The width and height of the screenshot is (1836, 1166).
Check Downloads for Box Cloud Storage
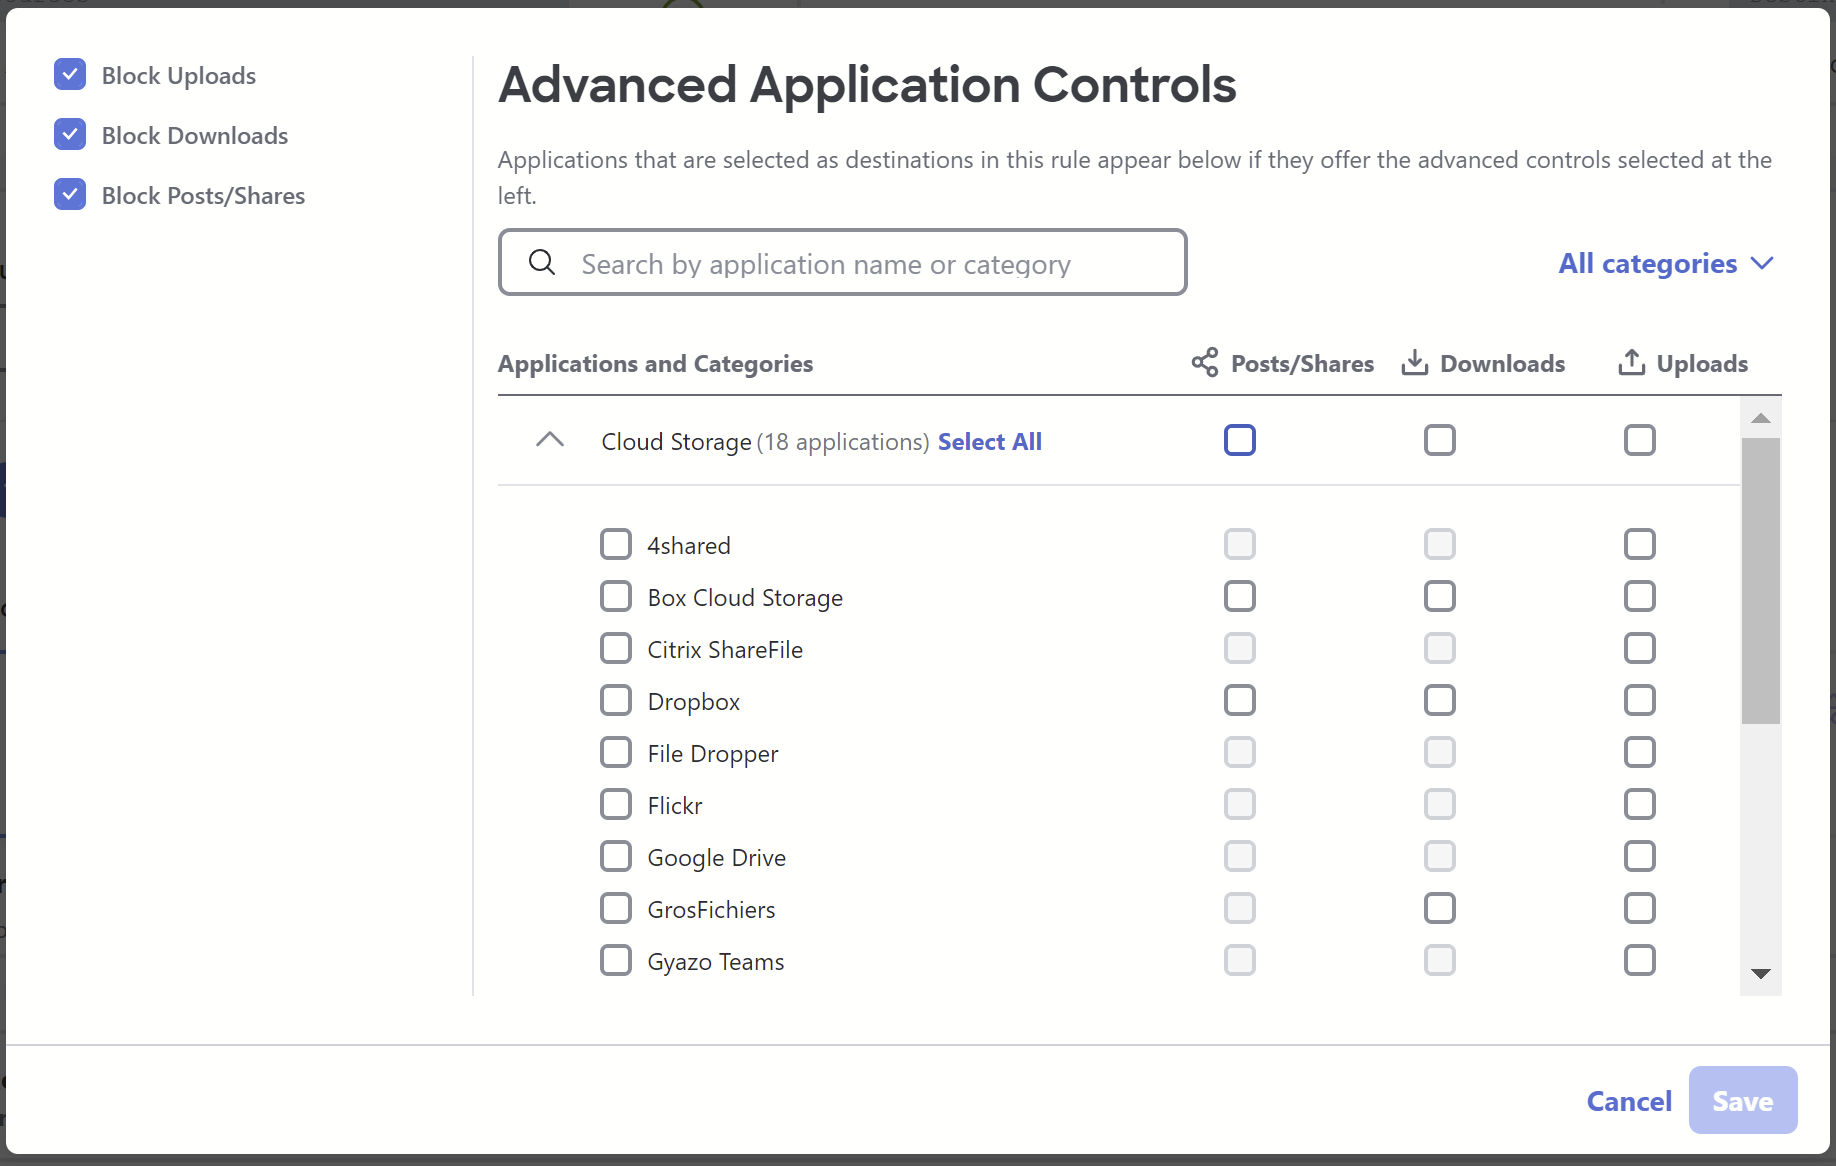pos(1440,596)
